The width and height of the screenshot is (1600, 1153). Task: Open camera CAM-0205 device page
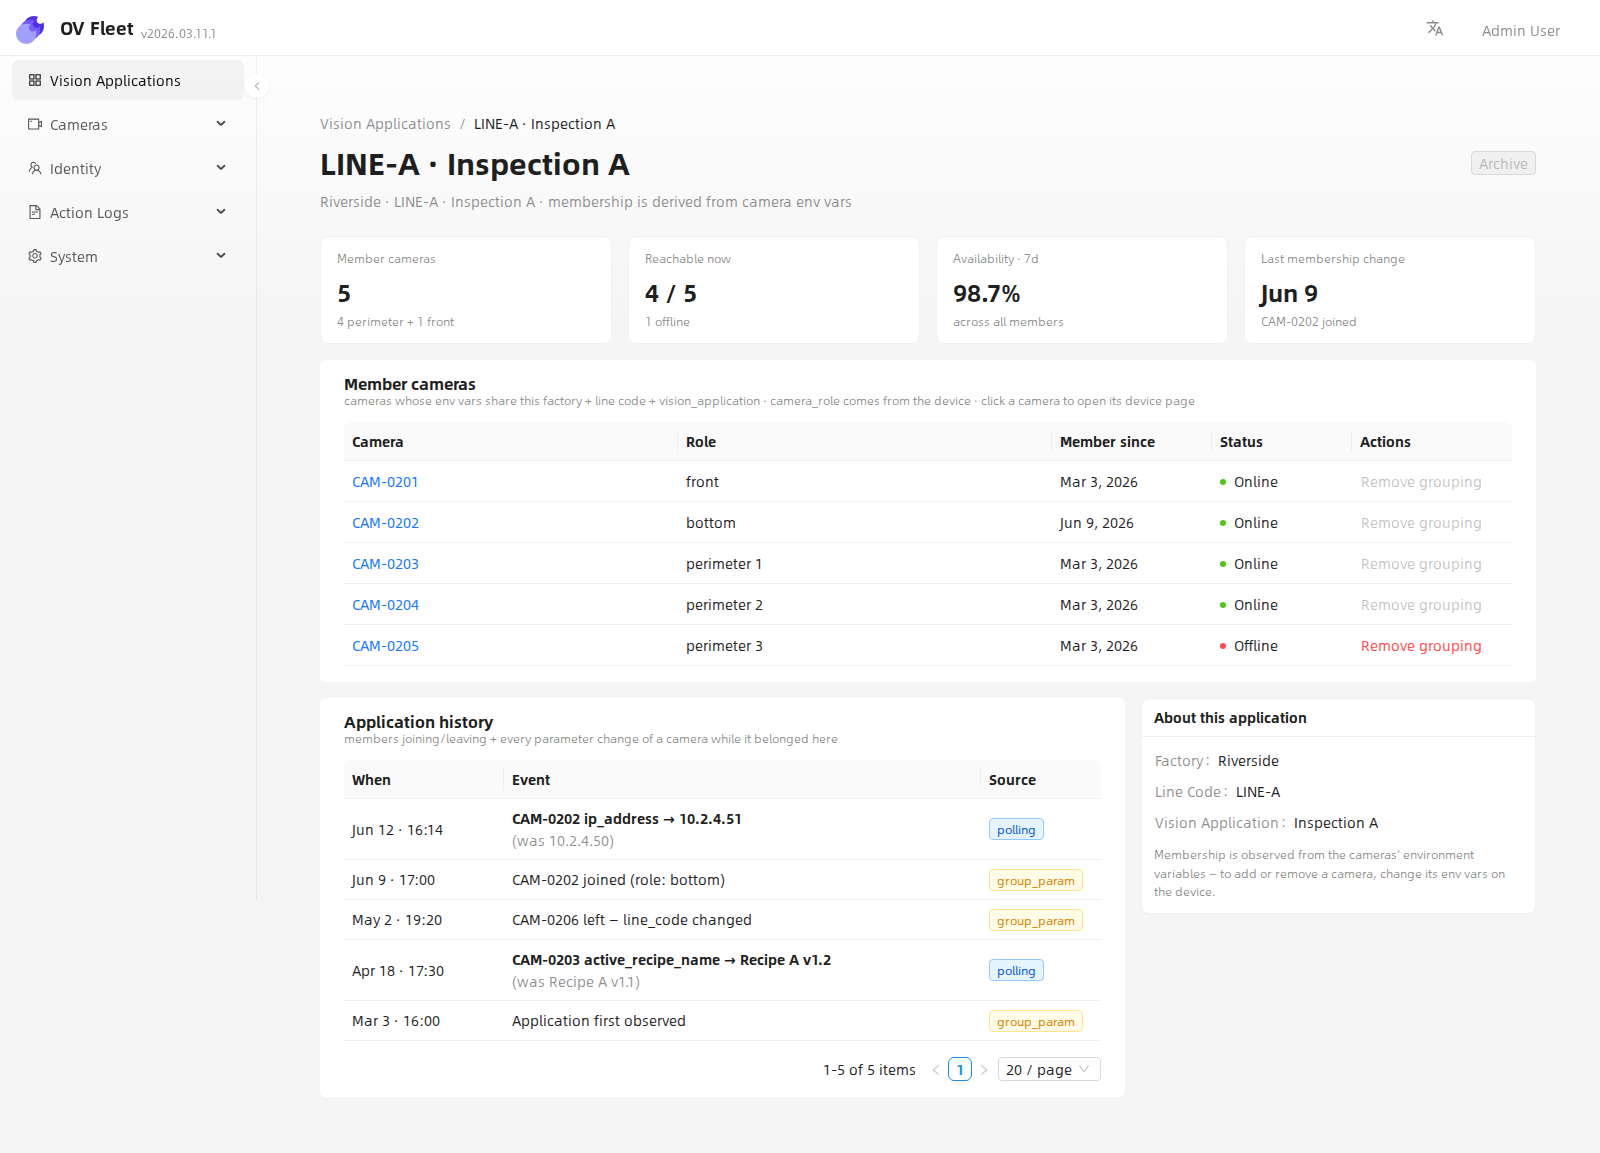pos(385,646)
